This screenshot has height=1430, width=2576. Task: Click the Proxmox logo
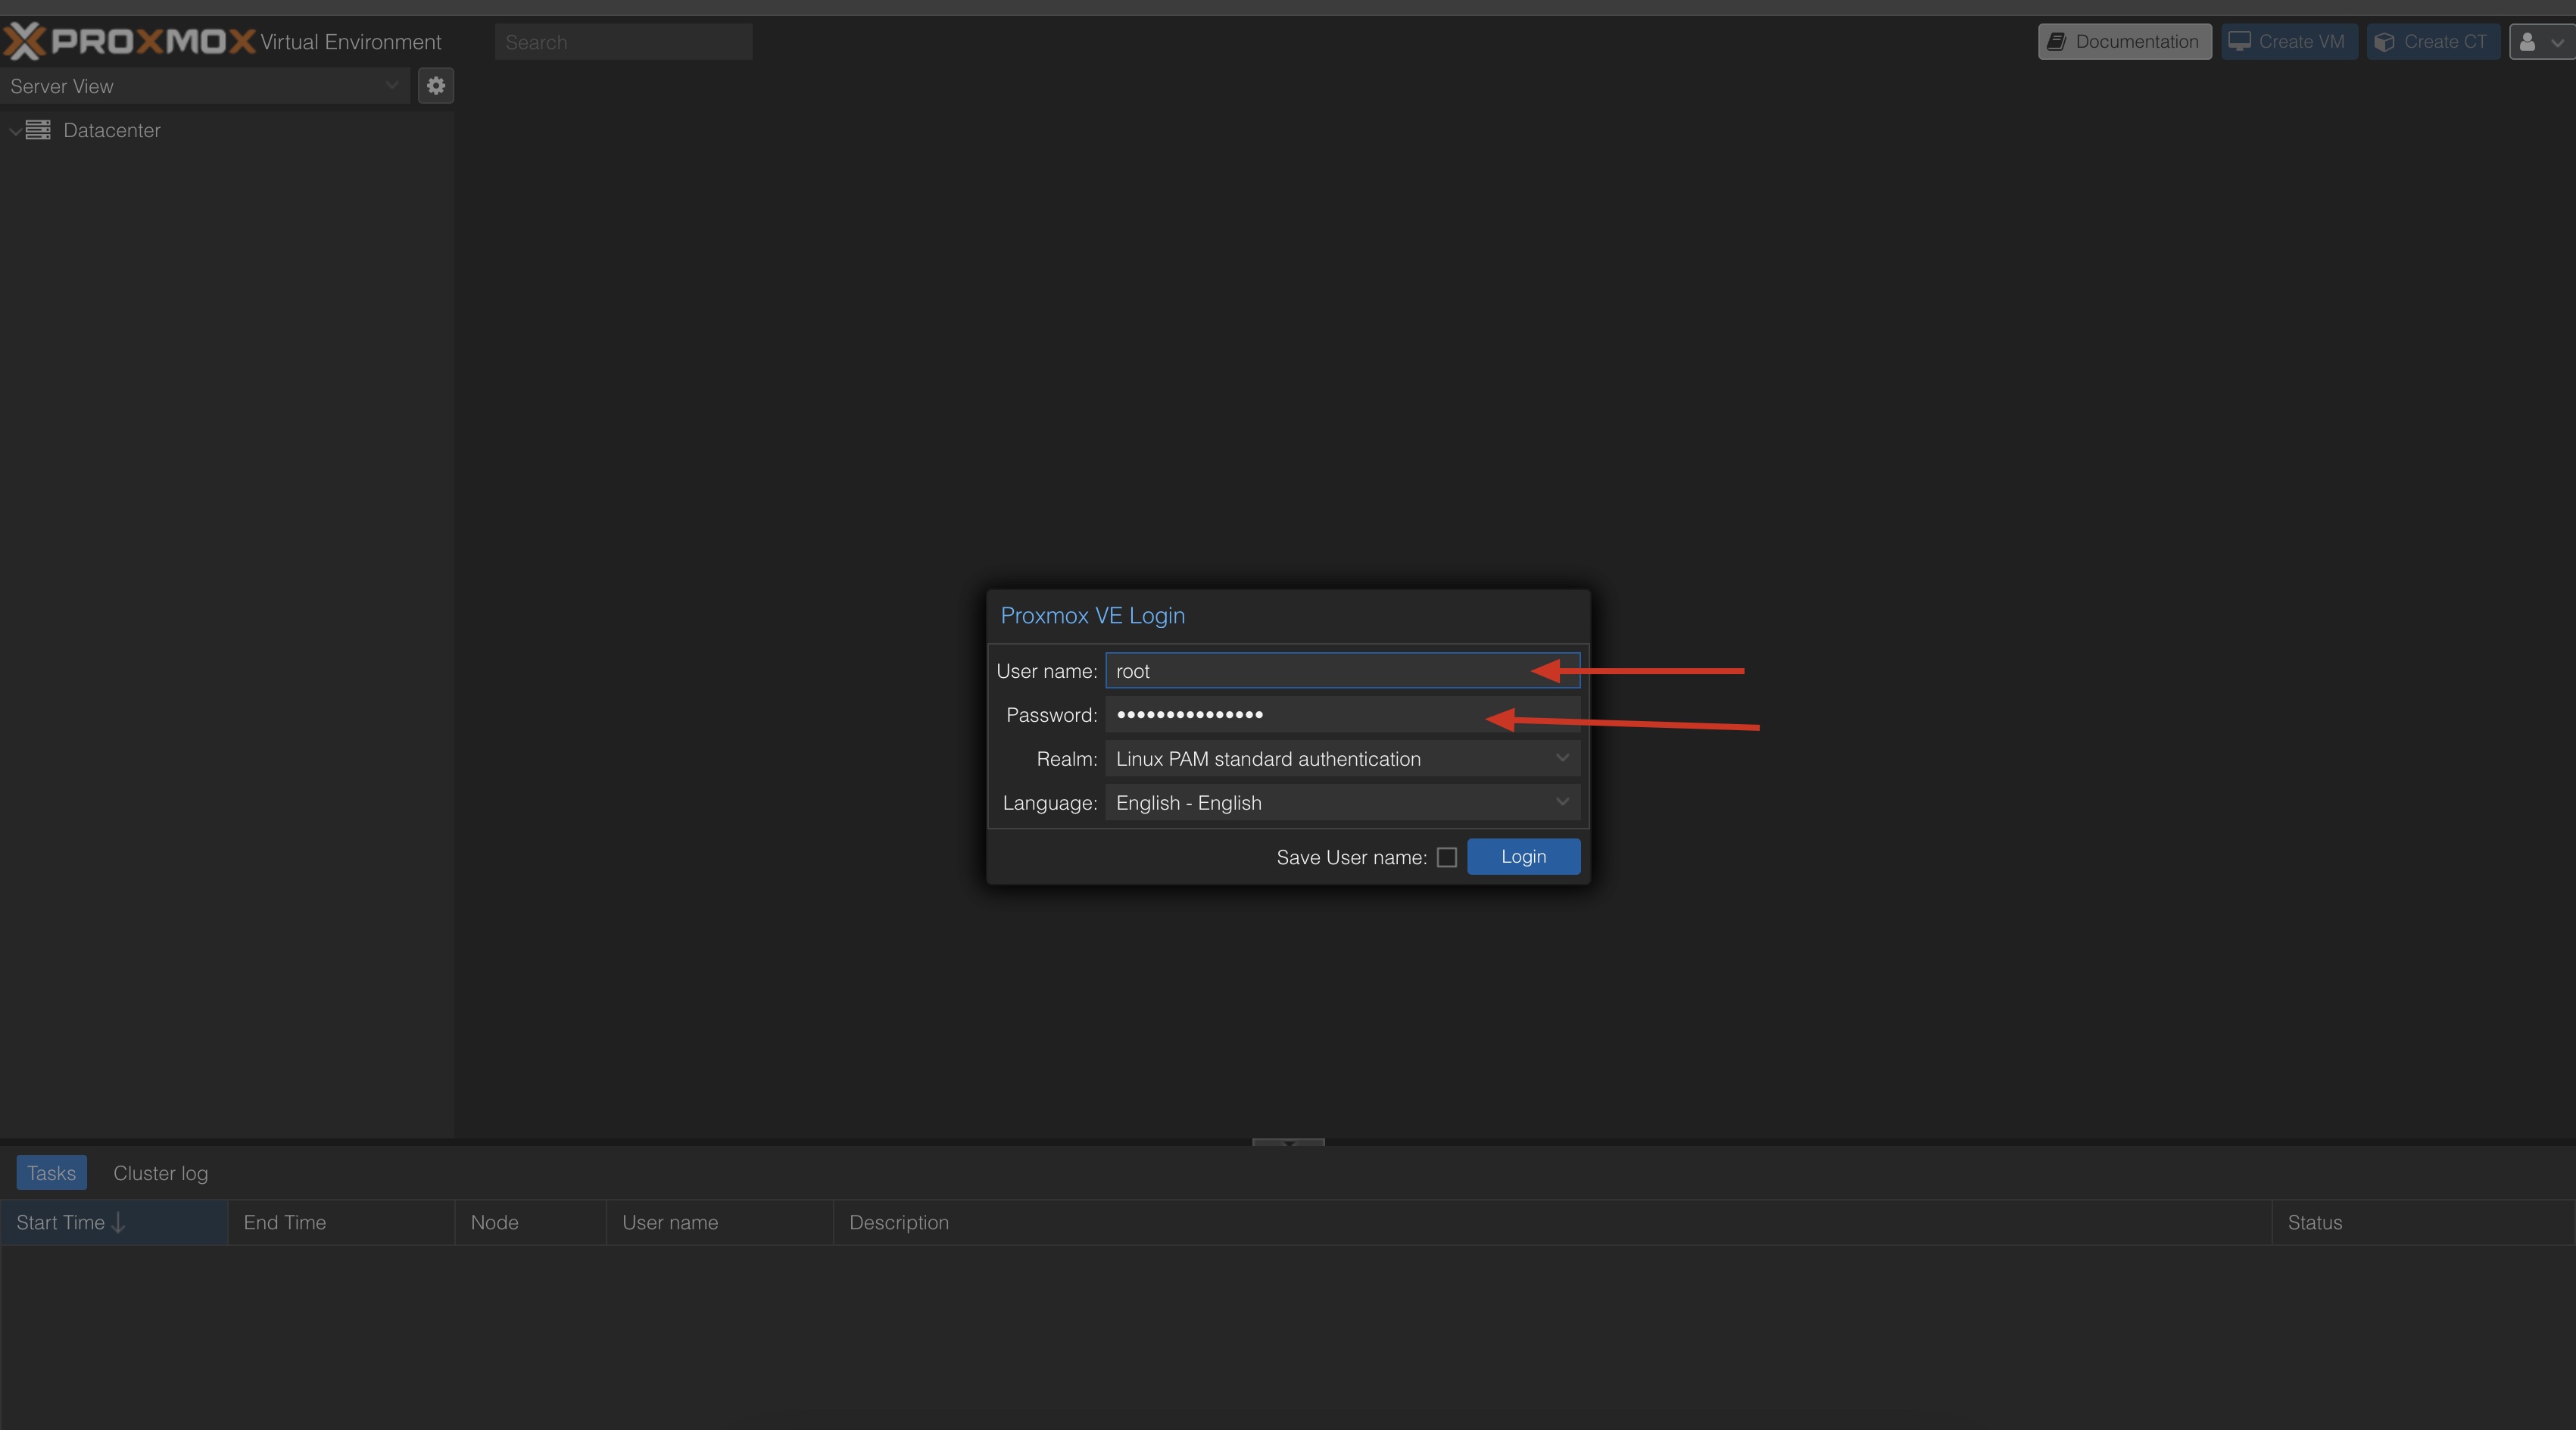[x=129, y=41]
